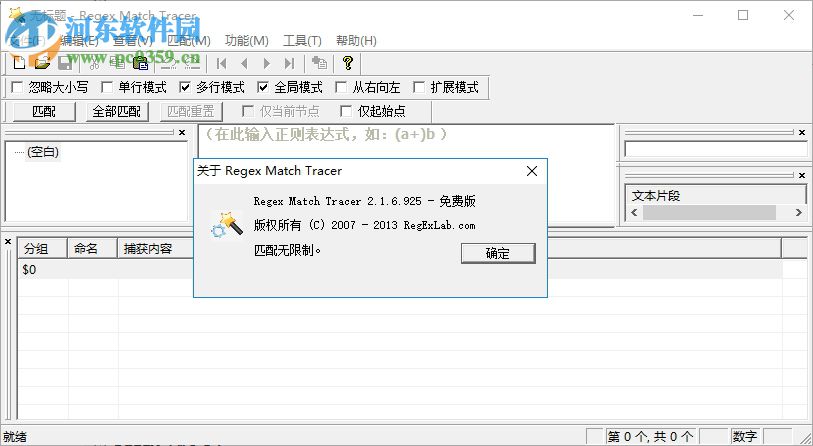
Task: Toggle 忽略大小写 checkbox
Action: click(17, 87)
